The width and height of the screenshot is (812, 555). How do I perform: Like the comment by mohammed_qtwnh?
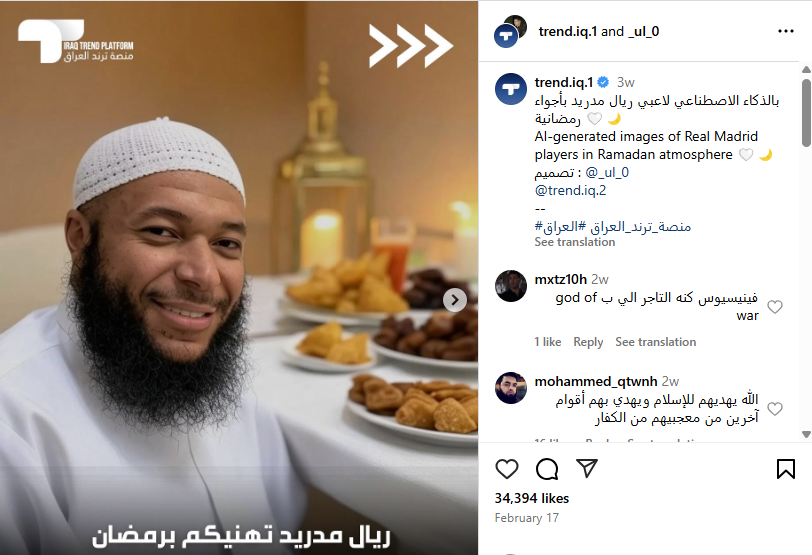pos(775,408)
